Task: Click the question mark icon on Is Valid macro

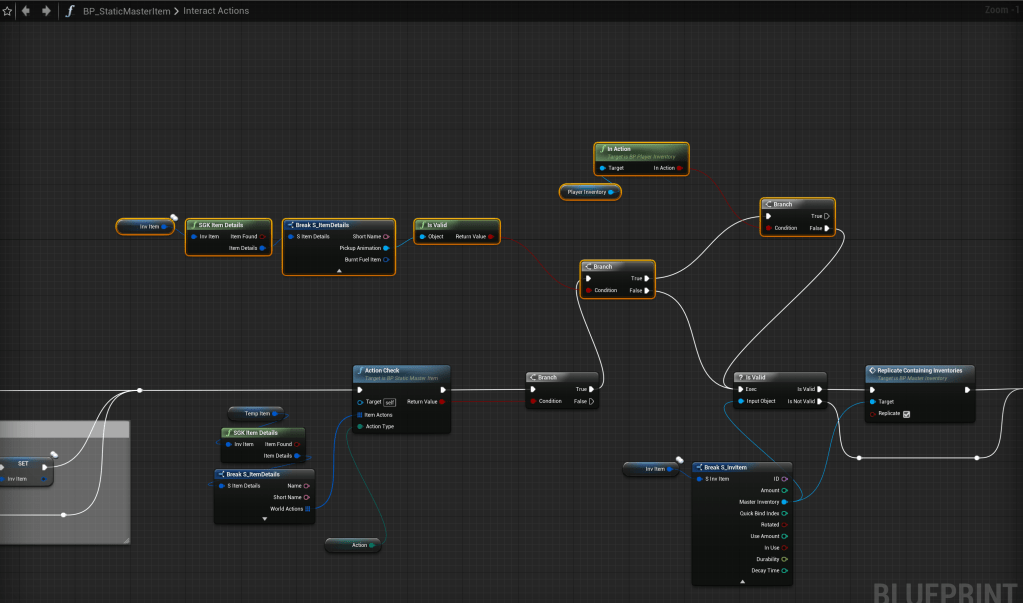Action: point(740,377)
